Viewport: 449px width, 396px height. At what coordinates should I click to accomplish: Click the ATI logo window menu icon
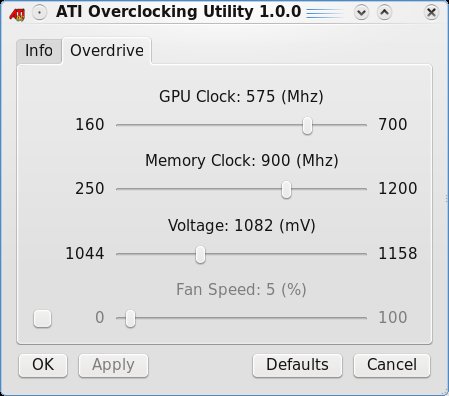pos(17,13)
